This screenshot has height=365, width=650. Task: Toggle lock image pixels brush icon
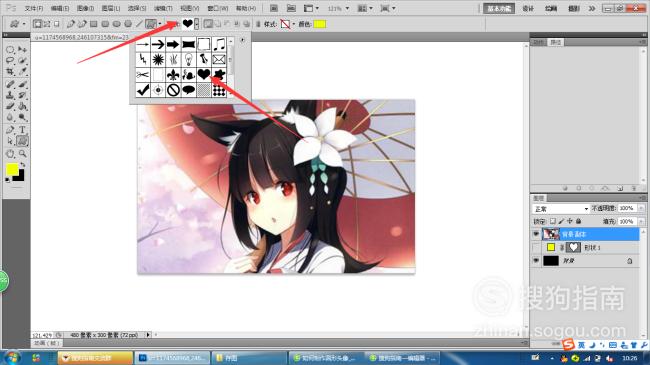[561, 221]
